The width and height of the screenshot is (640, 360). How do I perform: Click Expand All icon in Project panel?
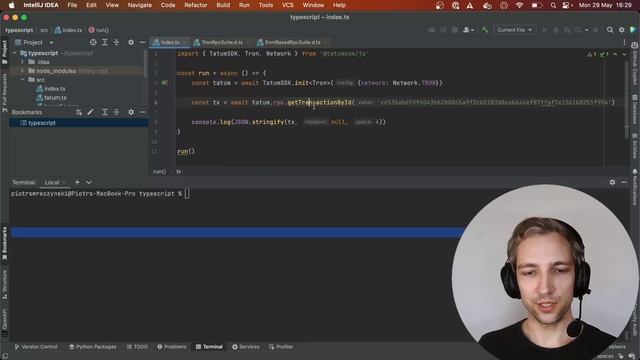point(105,42)
